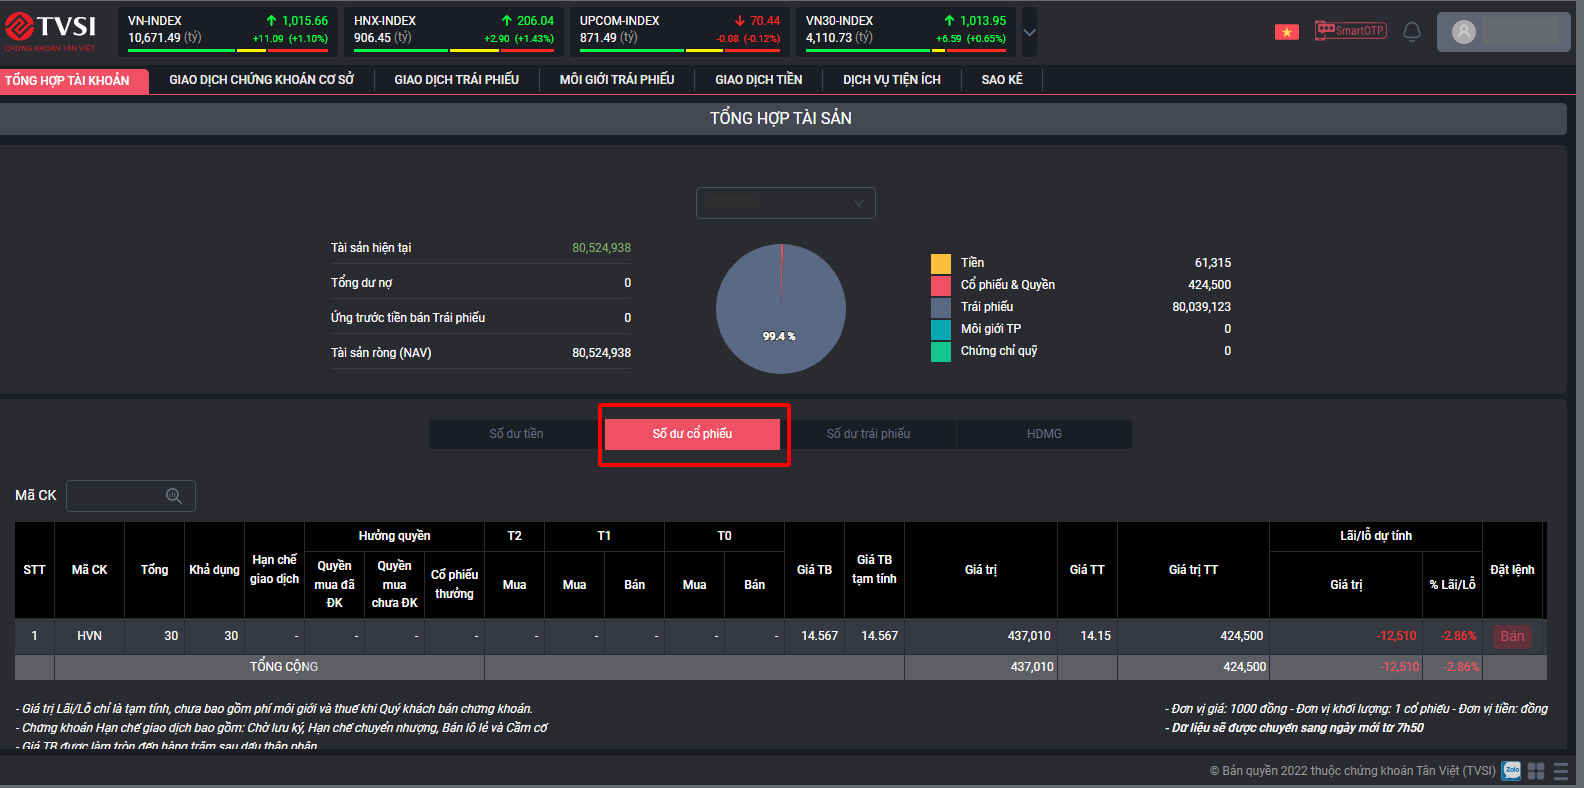Open the hamburger list icon in footer
Image resolution: width=1584 pixels, height=788 pixels.
tap(1561, 770)
